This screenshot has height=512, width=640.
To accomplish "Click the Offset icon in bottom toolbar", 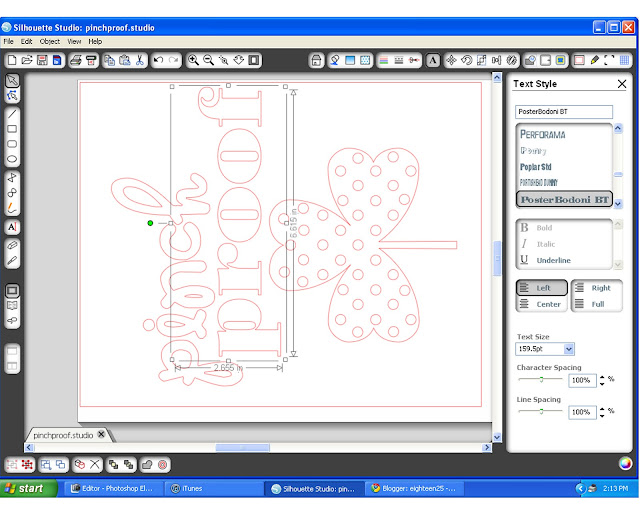I will click(x=162, y=465).
